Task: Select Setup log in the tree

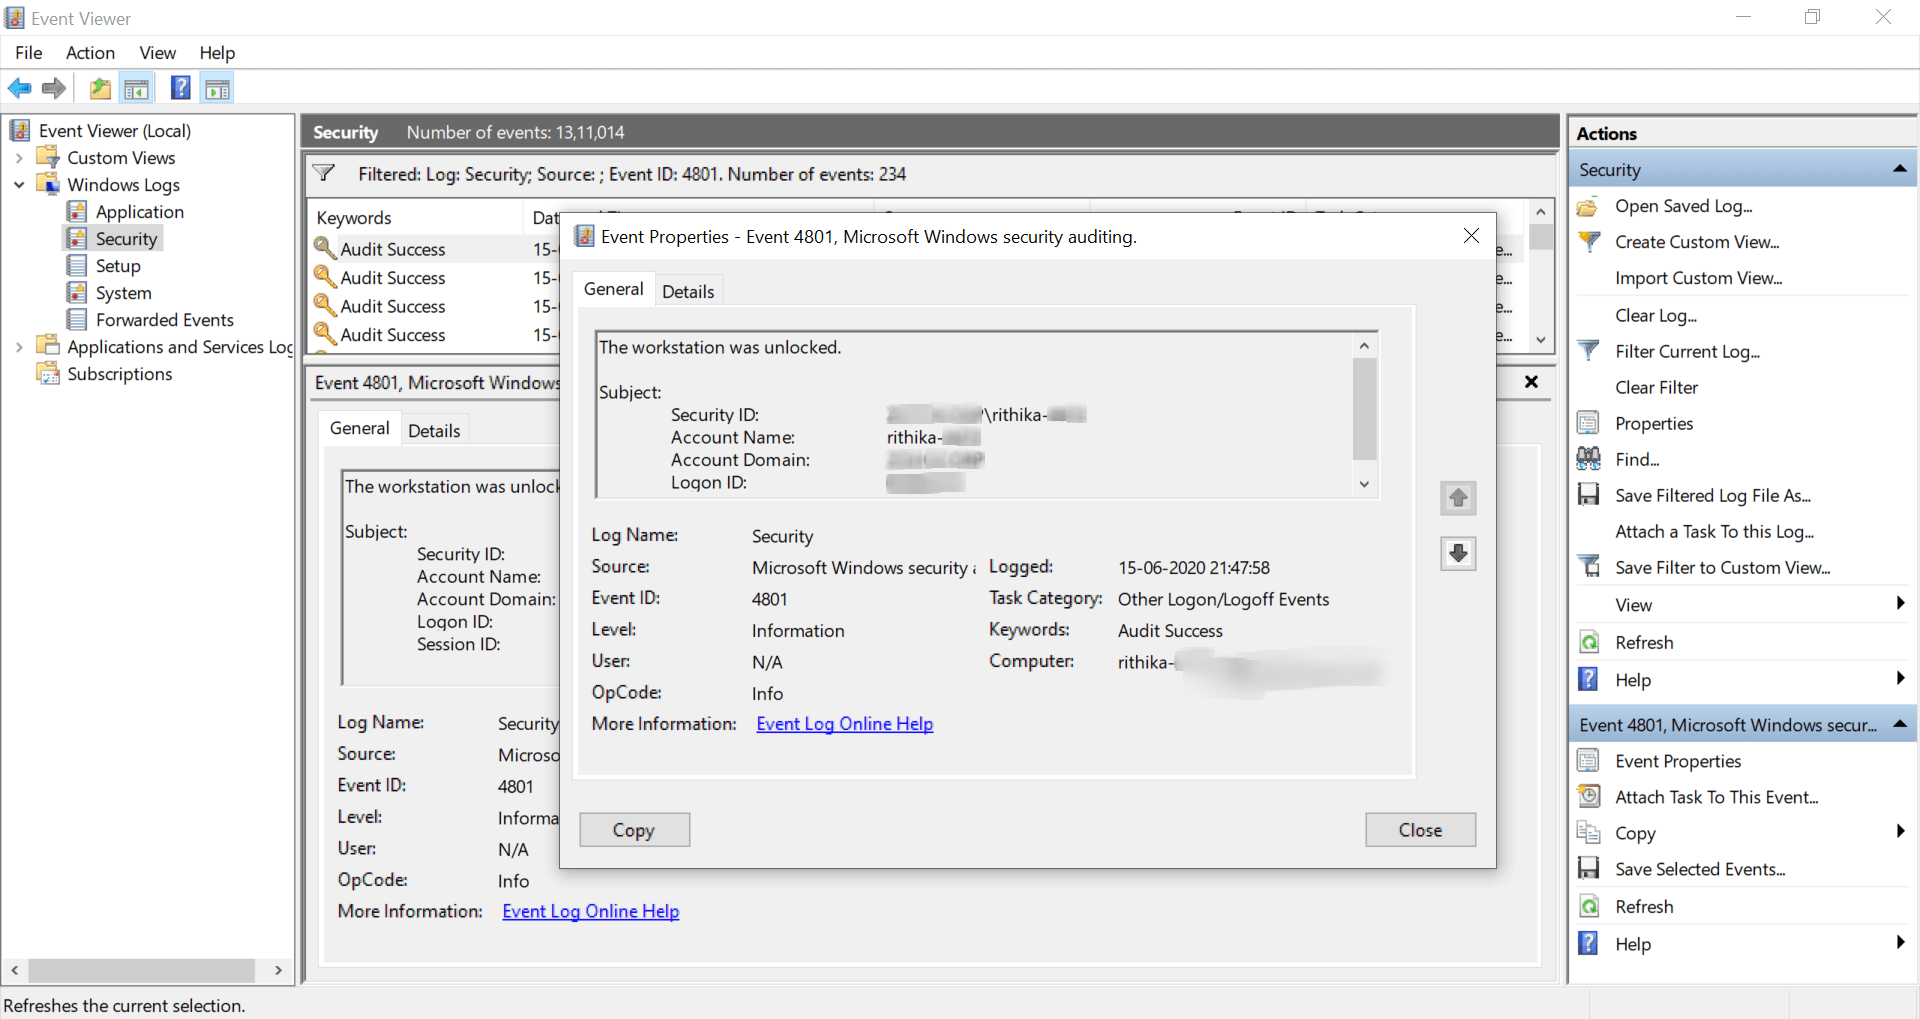Action: pos(118,266)
